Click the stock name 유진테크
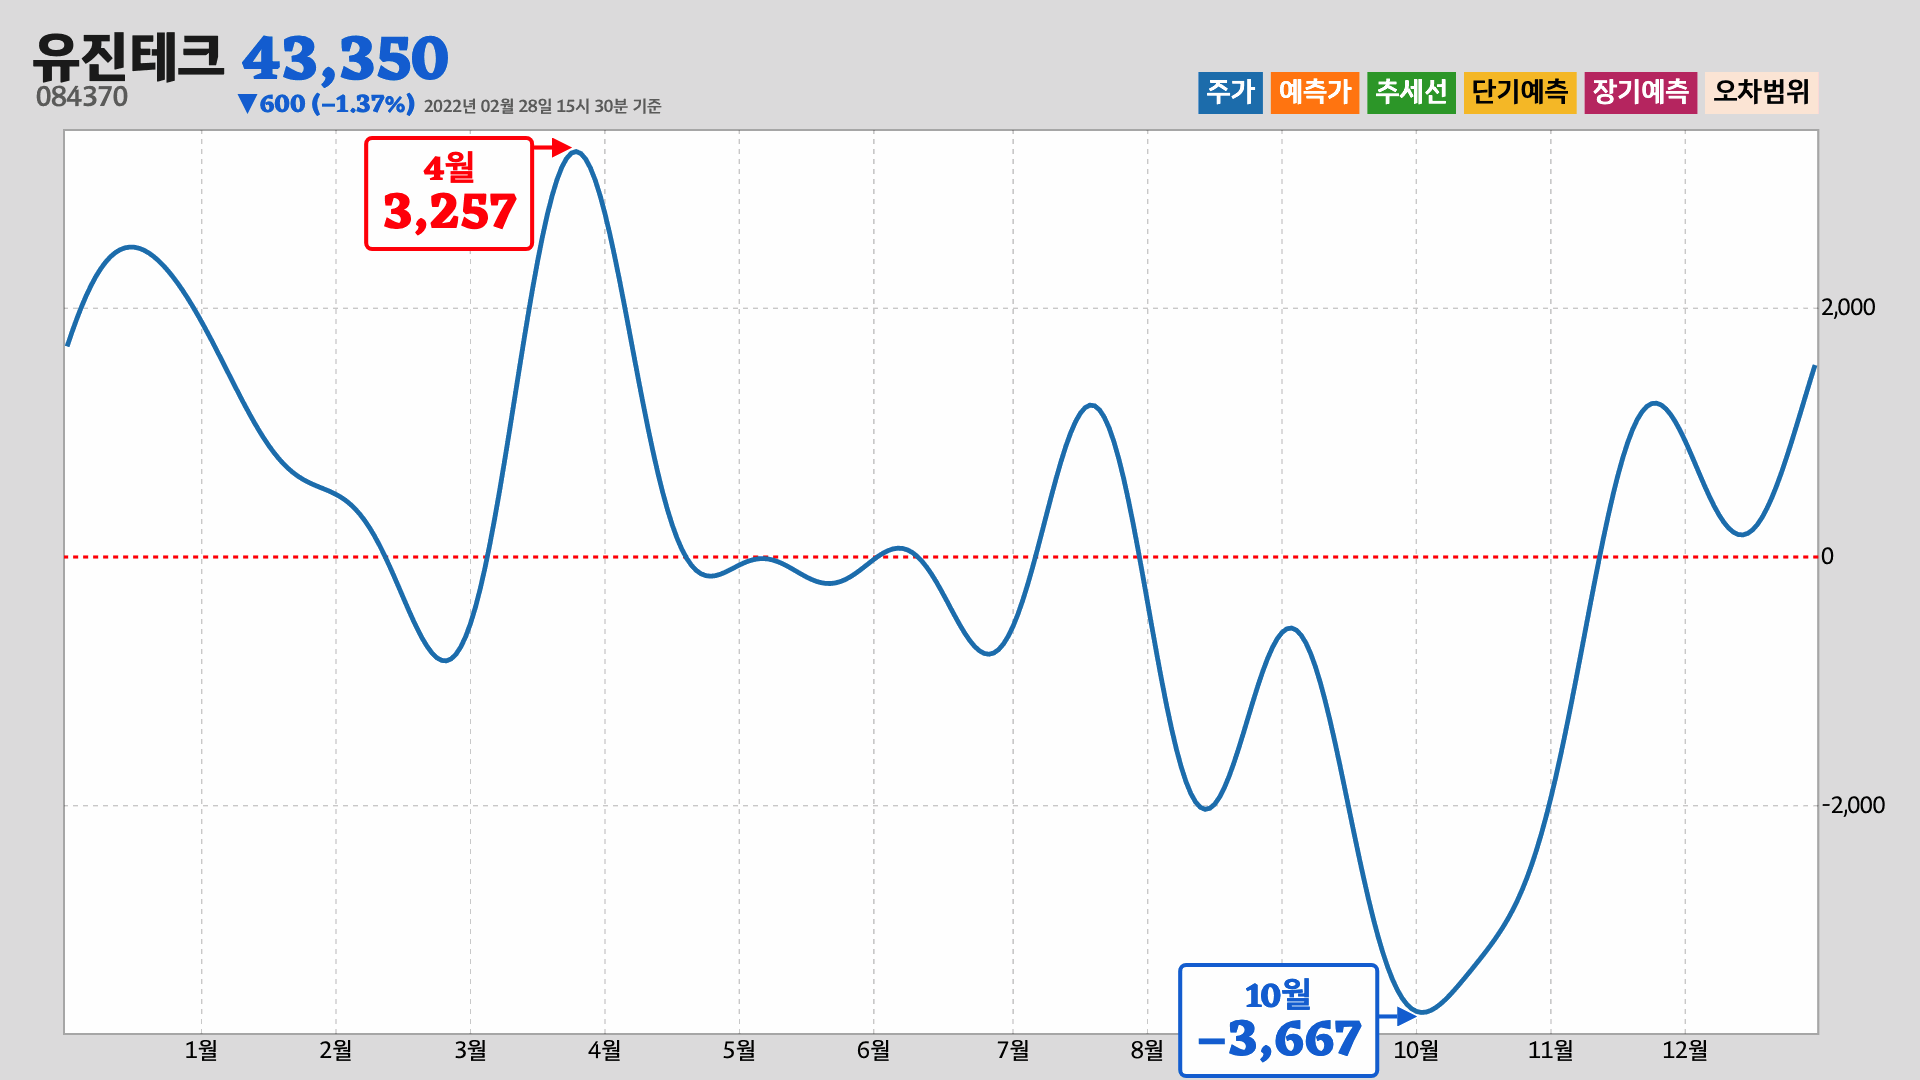 [x=128, y=56]
